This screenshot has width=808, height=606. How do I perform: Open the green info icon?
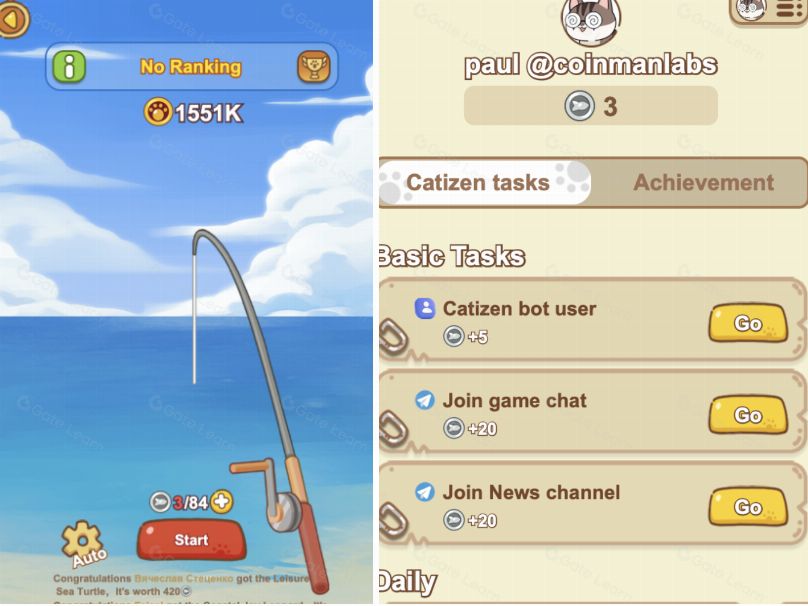tap(69, 66)
